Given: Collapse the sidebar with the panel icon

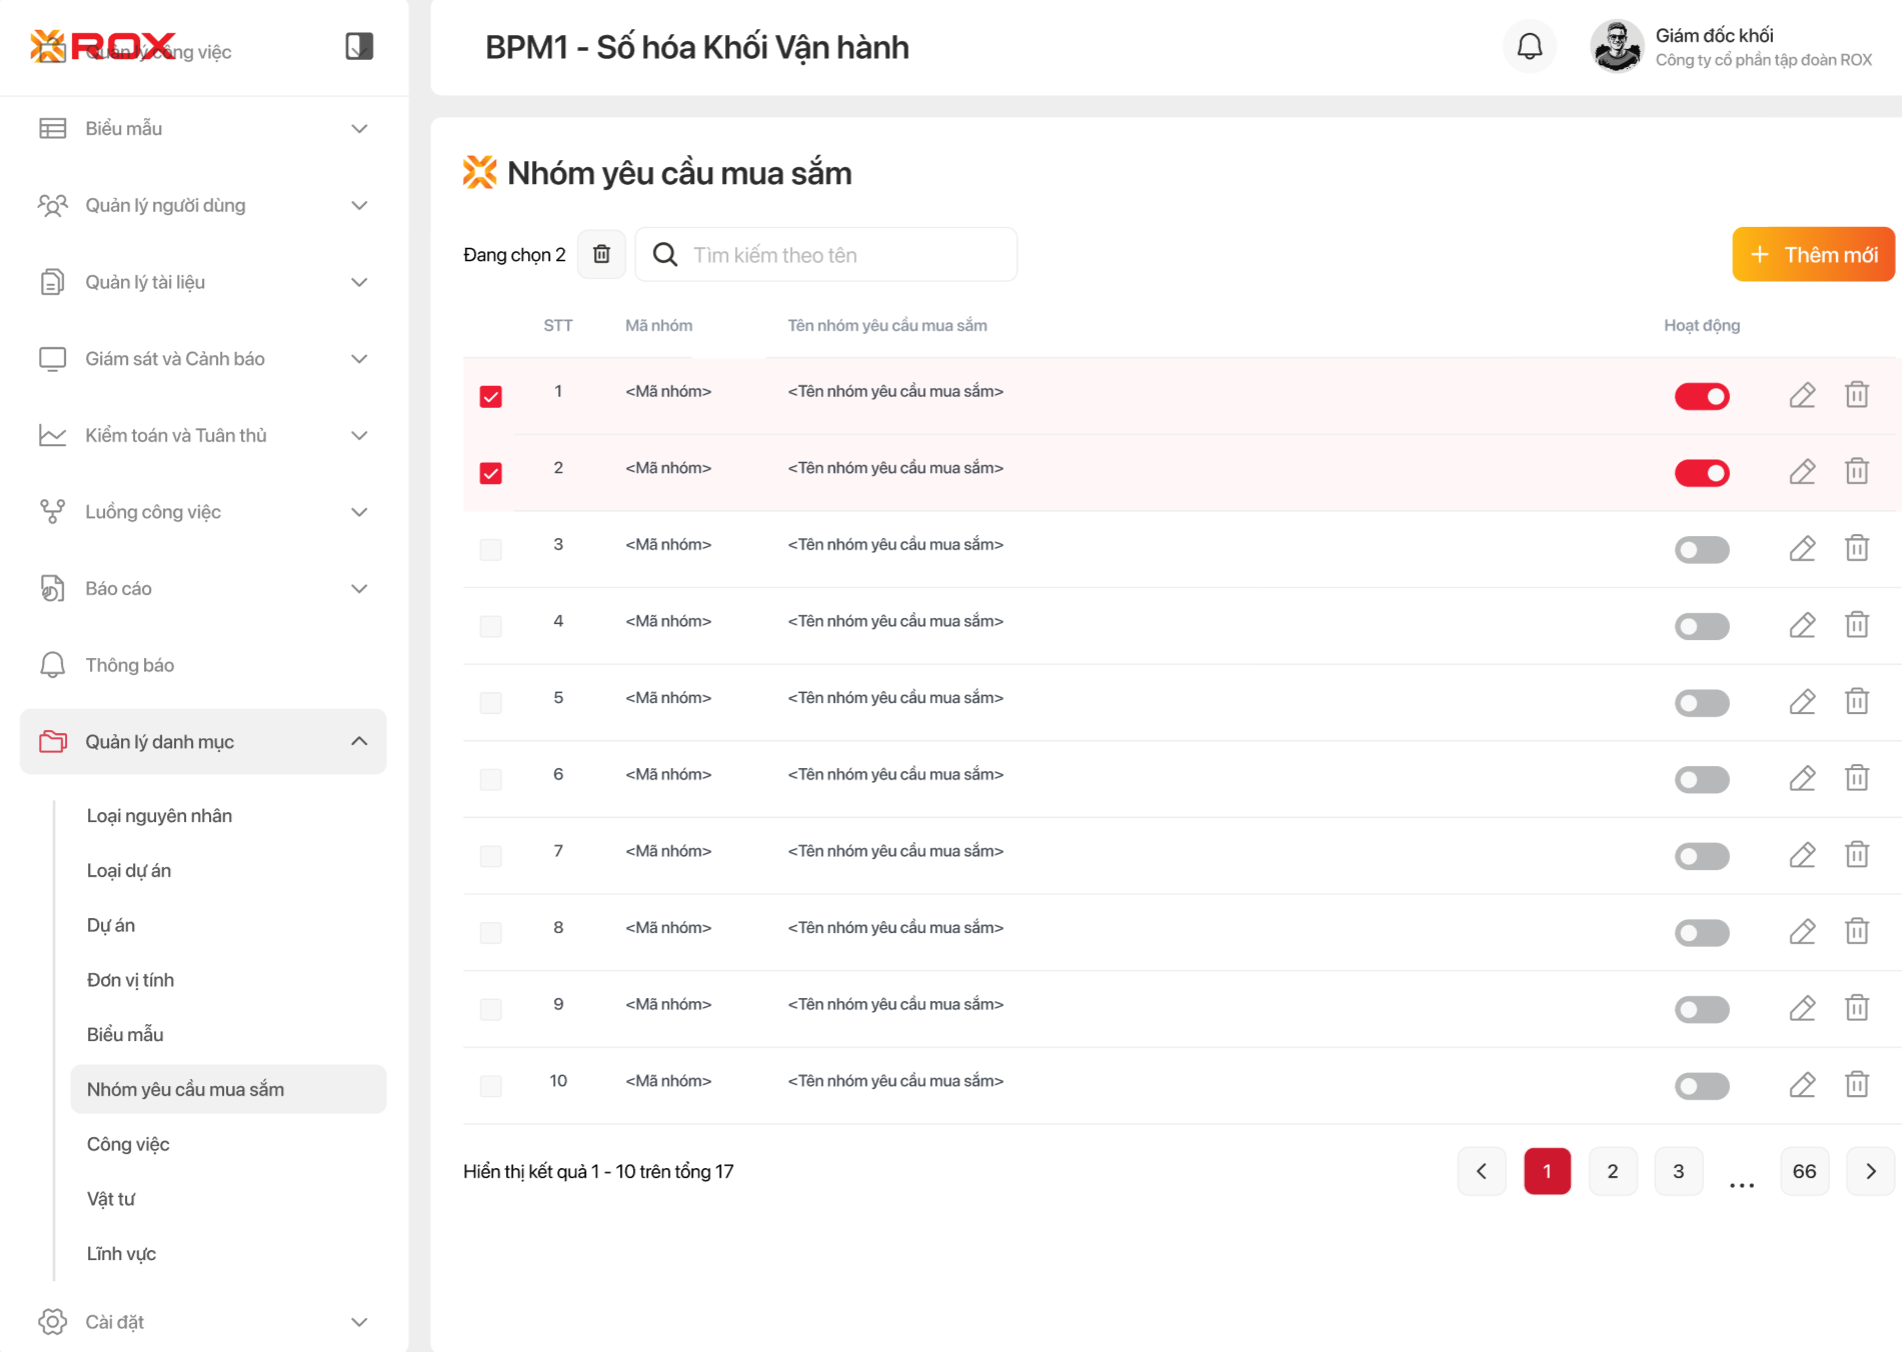Looking at the screenshot, I should (x=359, y=46).
